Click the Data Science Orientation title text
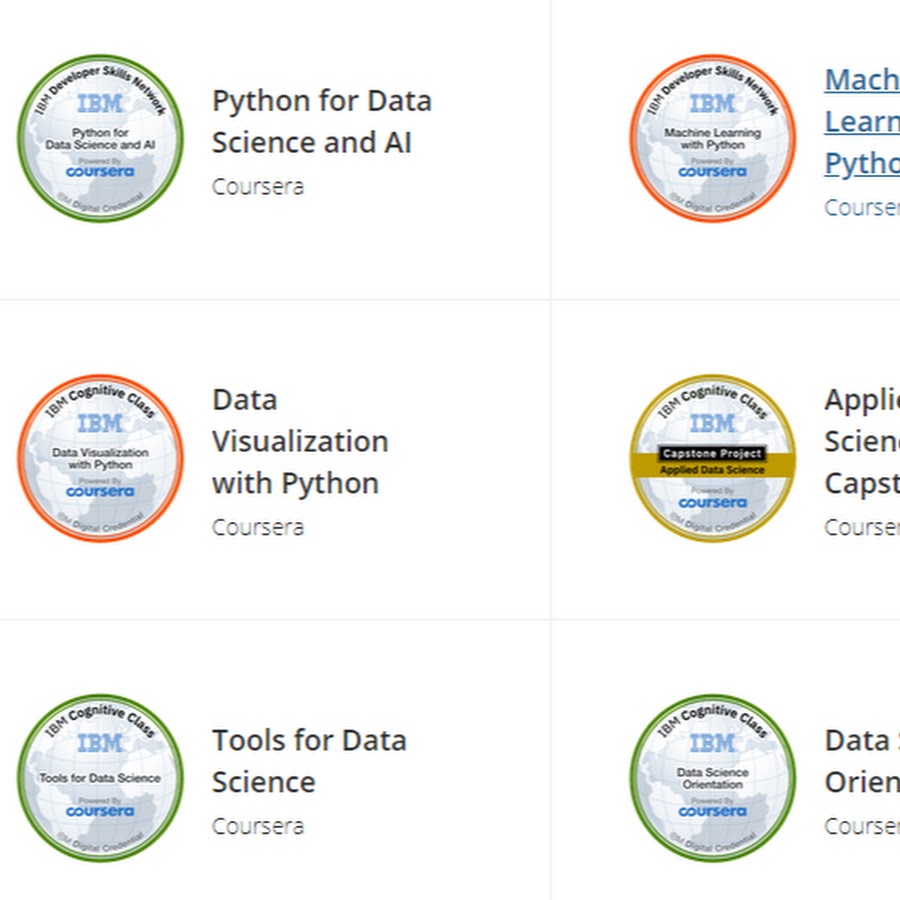This screenshot has width=900, height=900. [861, 761]
